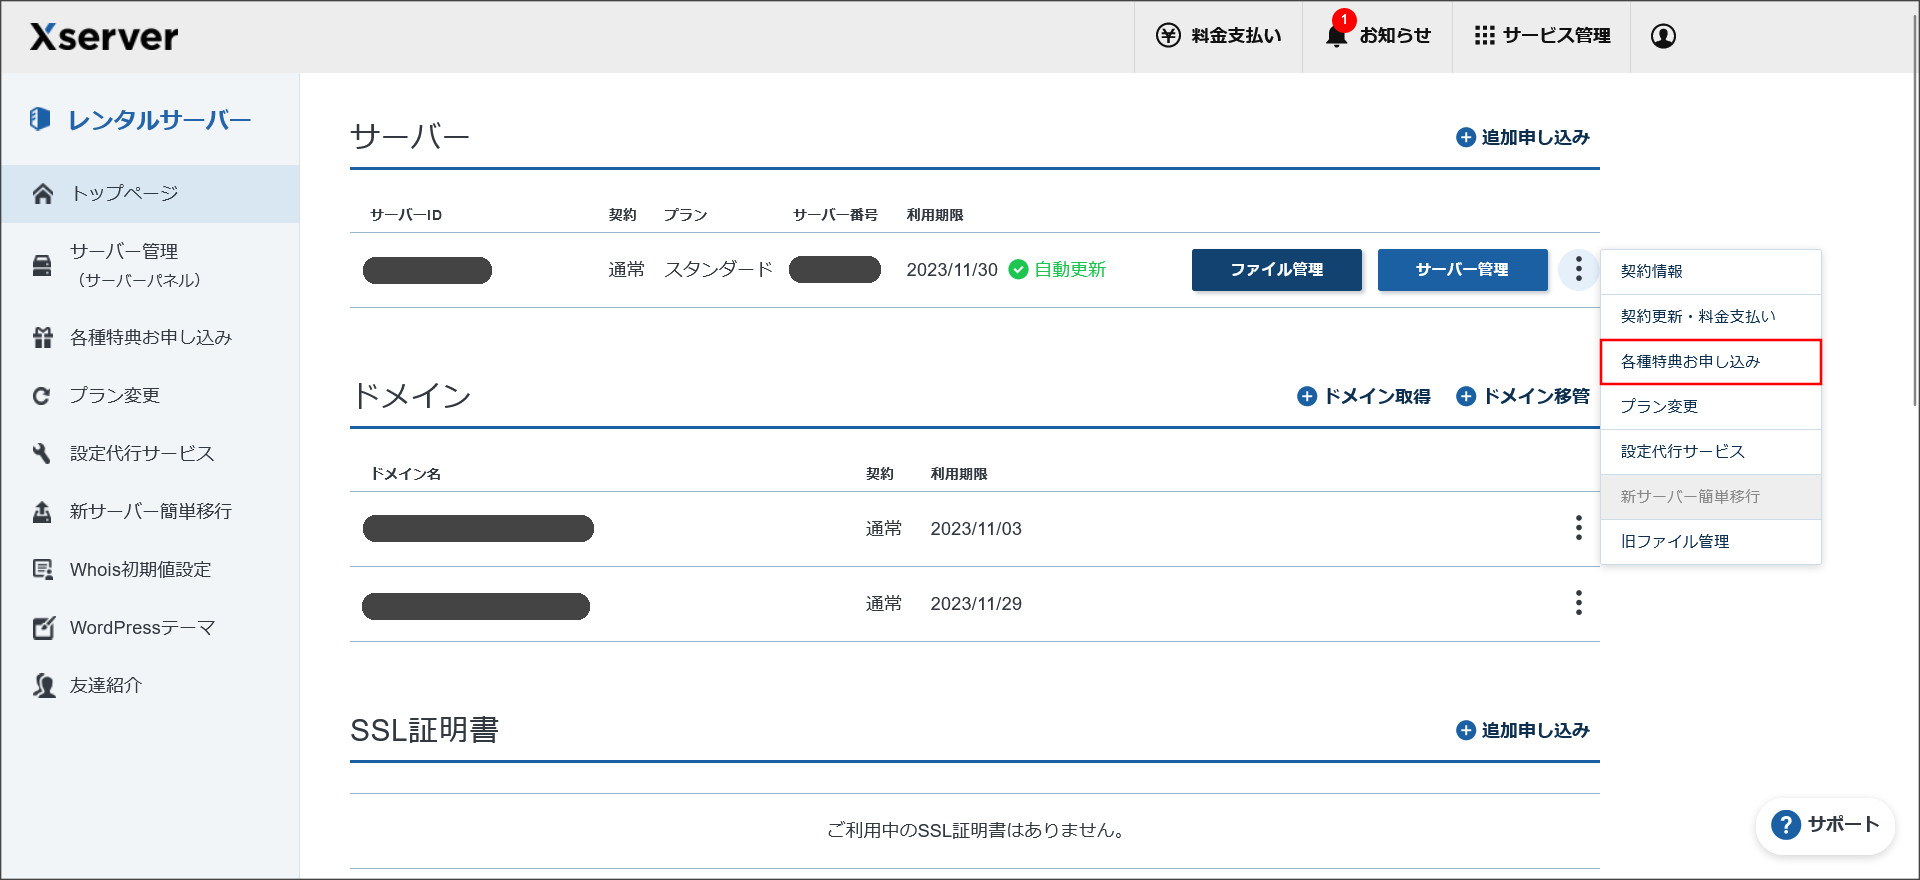
Task: Open WordPressテーマ in sidebar
Action: [150, 628]
